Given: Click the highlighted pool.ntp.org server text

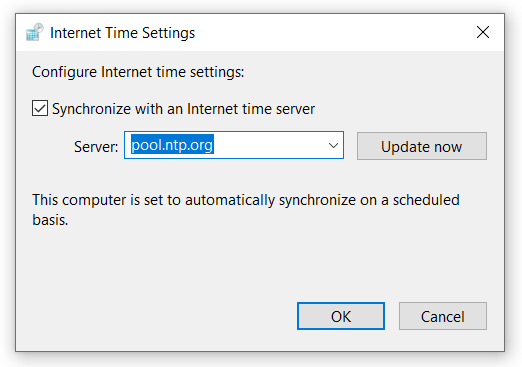Looking at the screenshot, I should tap(172, 145).
